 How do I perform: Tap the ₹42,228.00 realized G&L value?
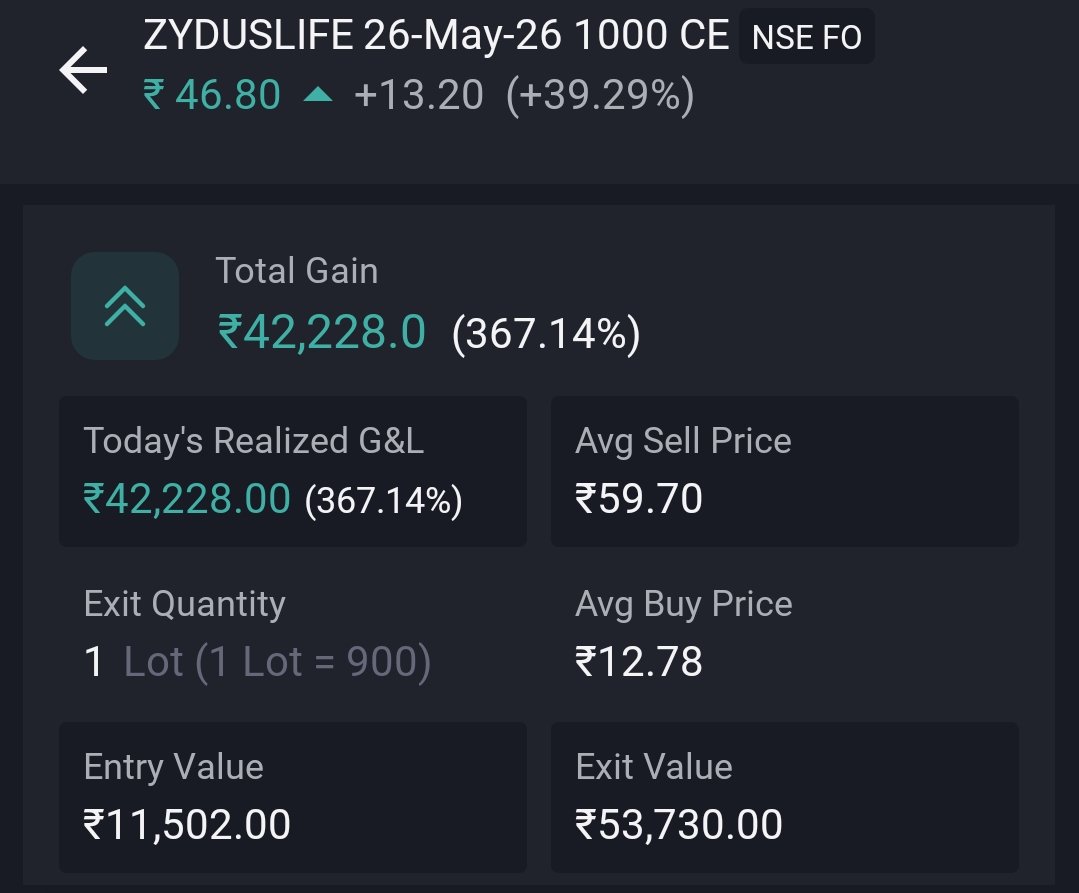click(x=186, y=499)
